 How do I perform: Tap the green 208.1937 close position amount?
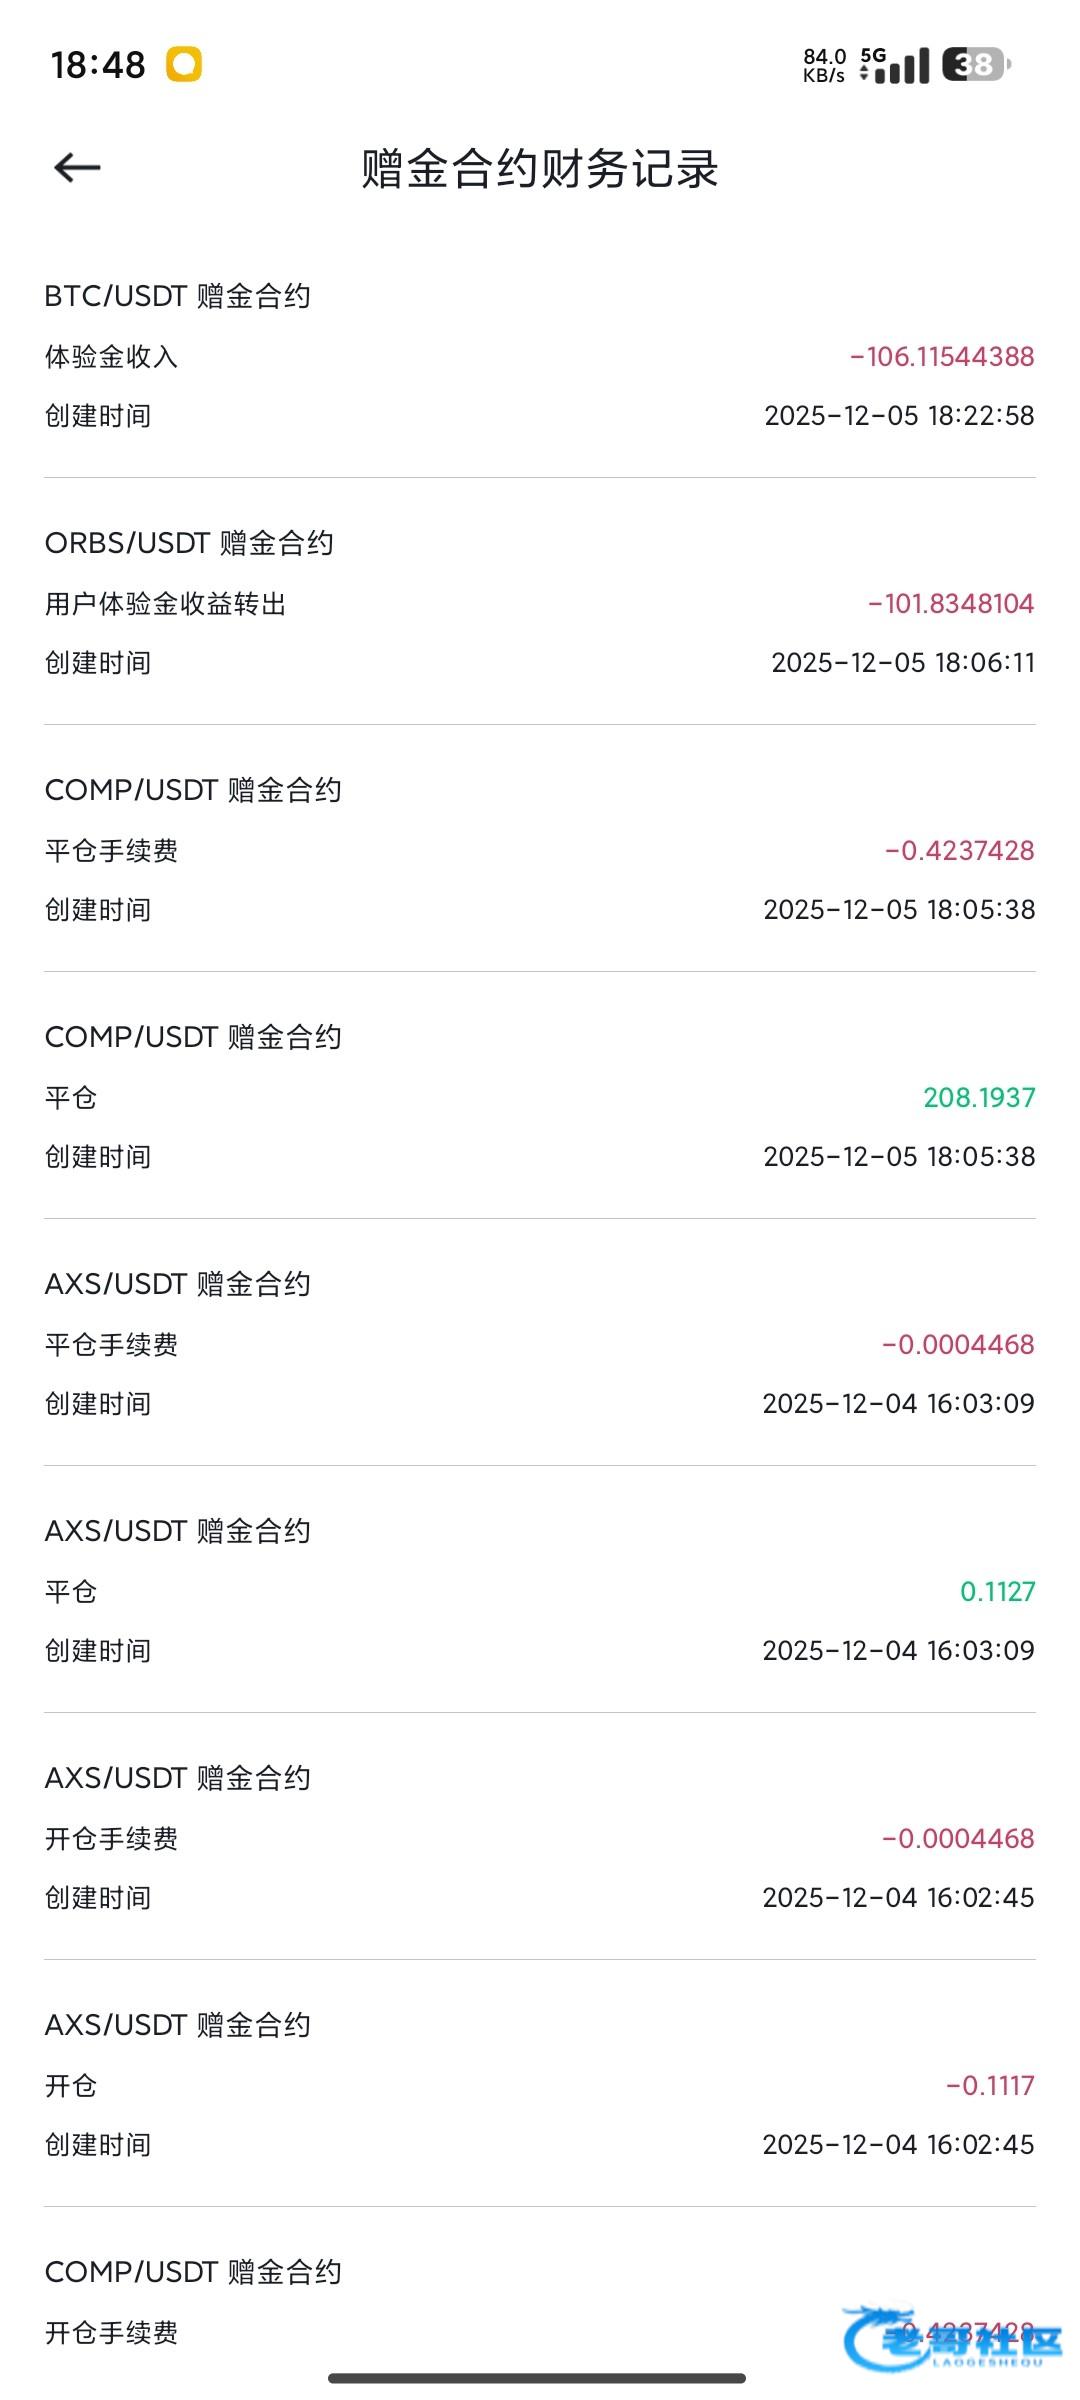[979, 1098]
